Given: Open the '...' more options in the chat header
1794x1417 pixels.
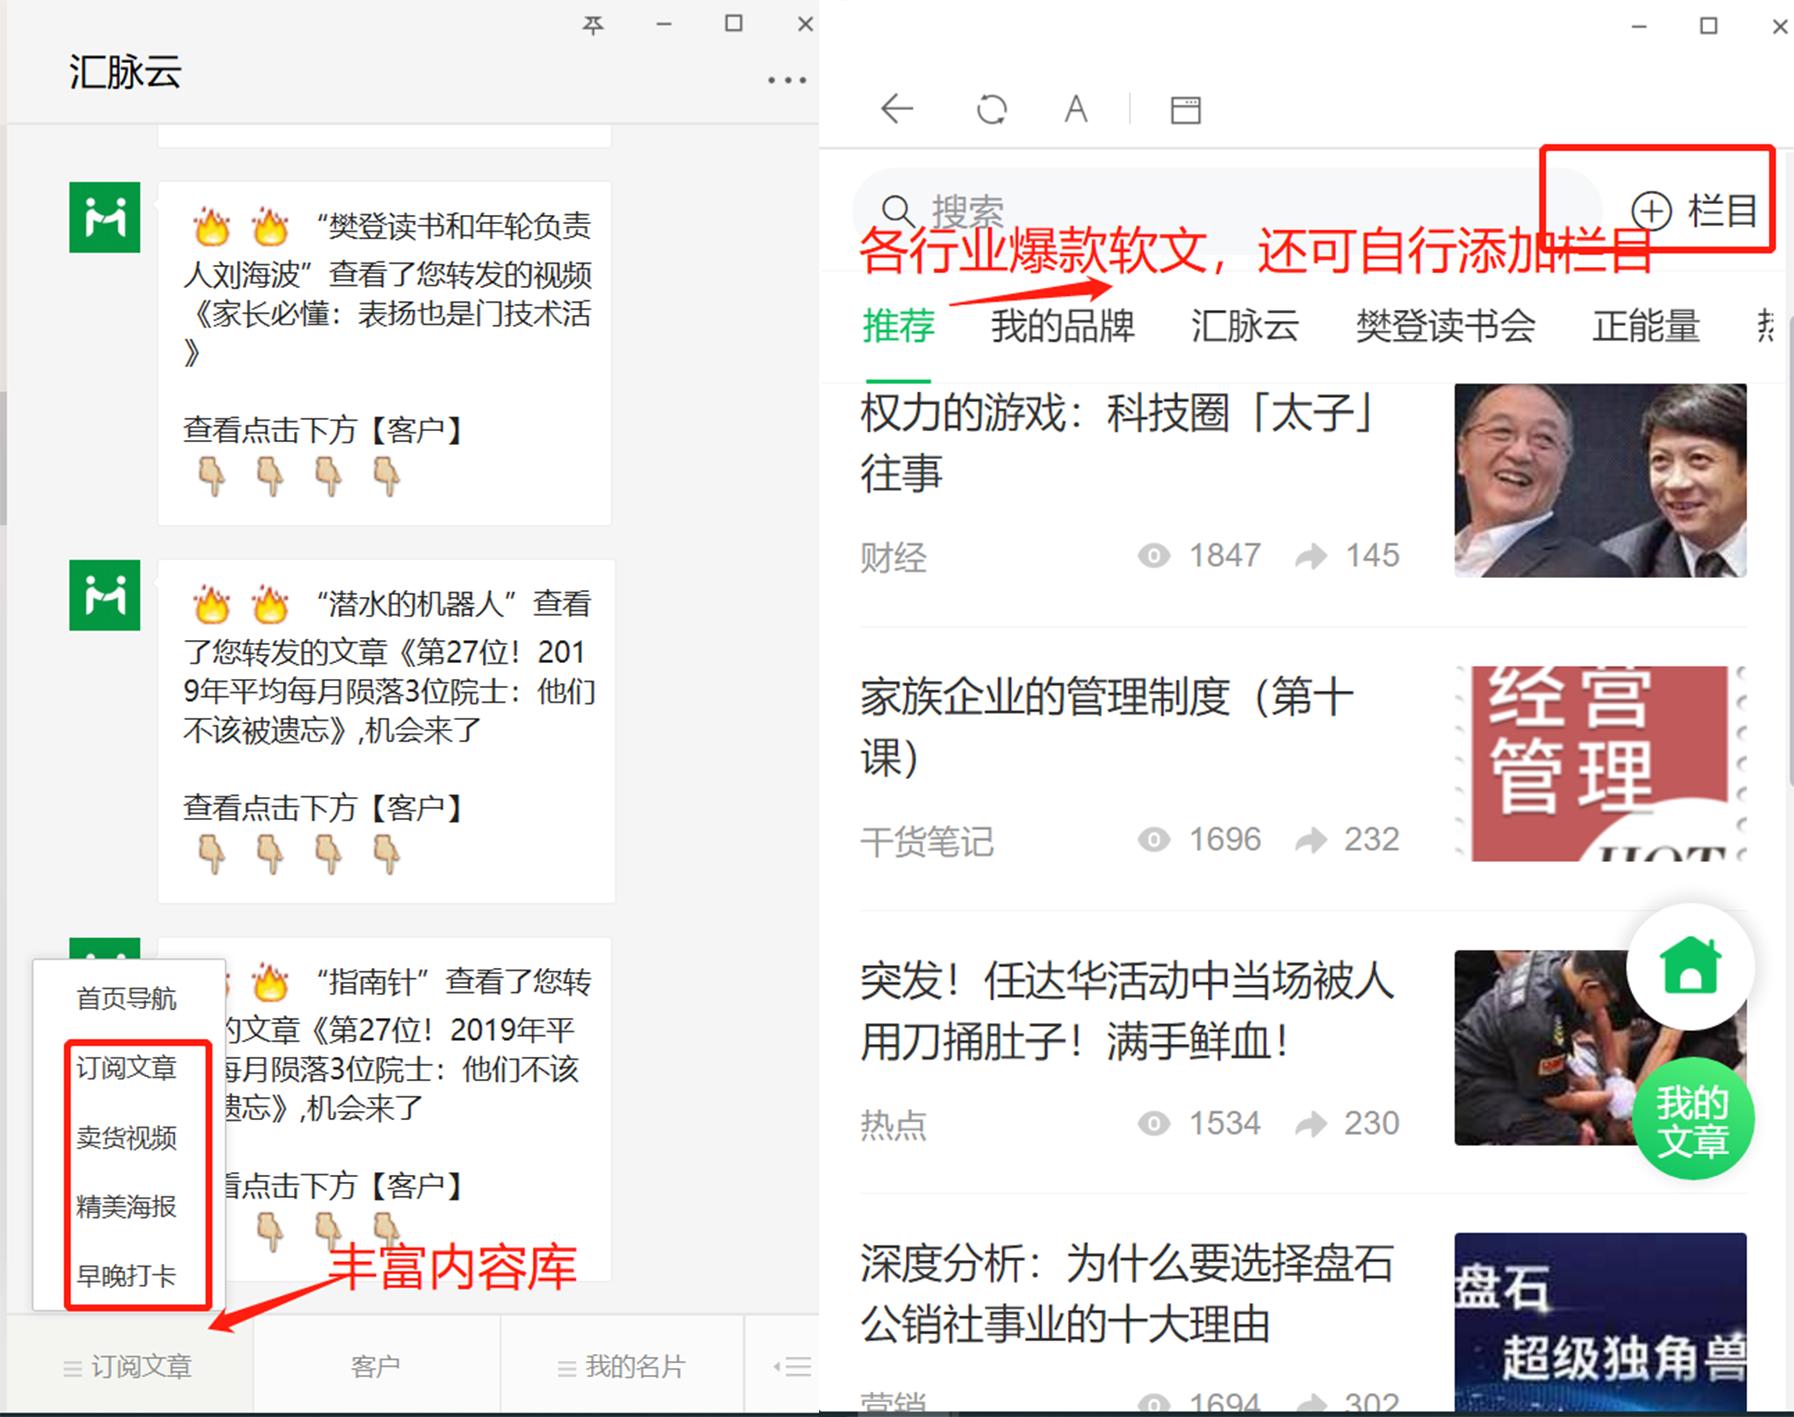Looking at the screenshot, I should click(787, 79).
